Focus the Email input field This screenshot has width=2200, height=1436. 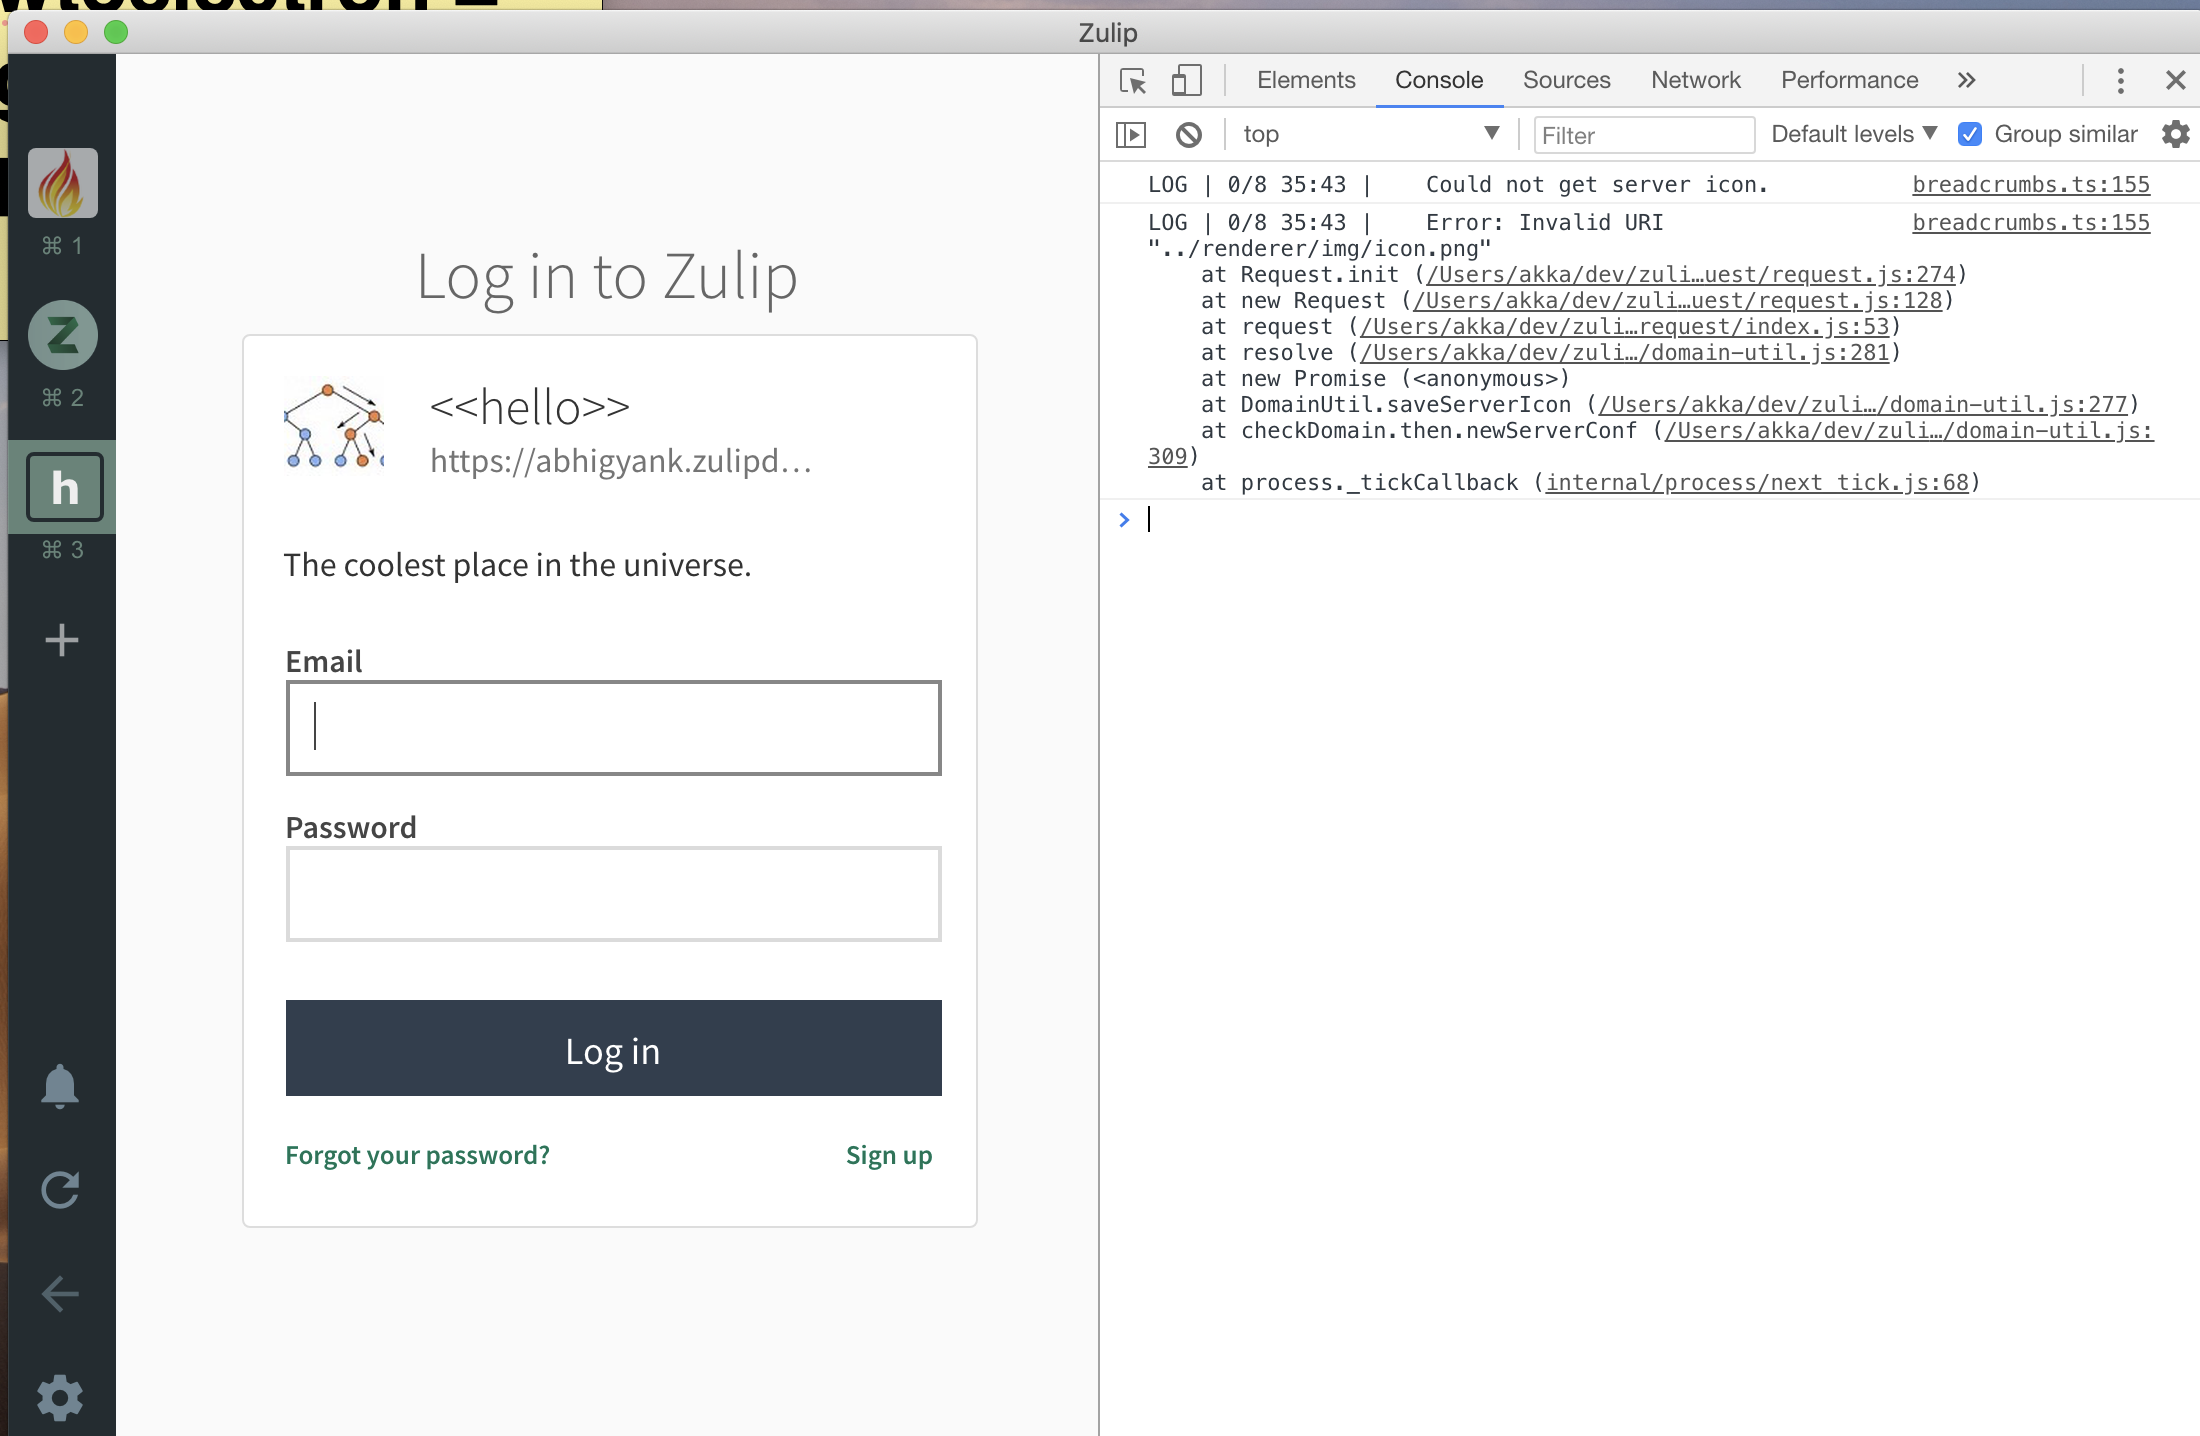pyautogui.click(x=613, y=728)
